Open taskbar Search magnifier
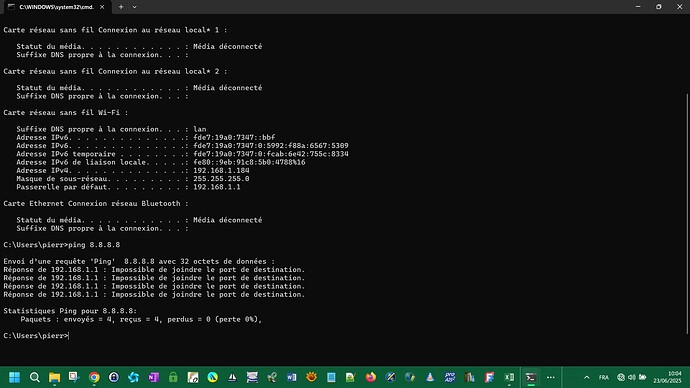This screenshot has height=388, width=690. pyautogui.click(x=34, y=377)
